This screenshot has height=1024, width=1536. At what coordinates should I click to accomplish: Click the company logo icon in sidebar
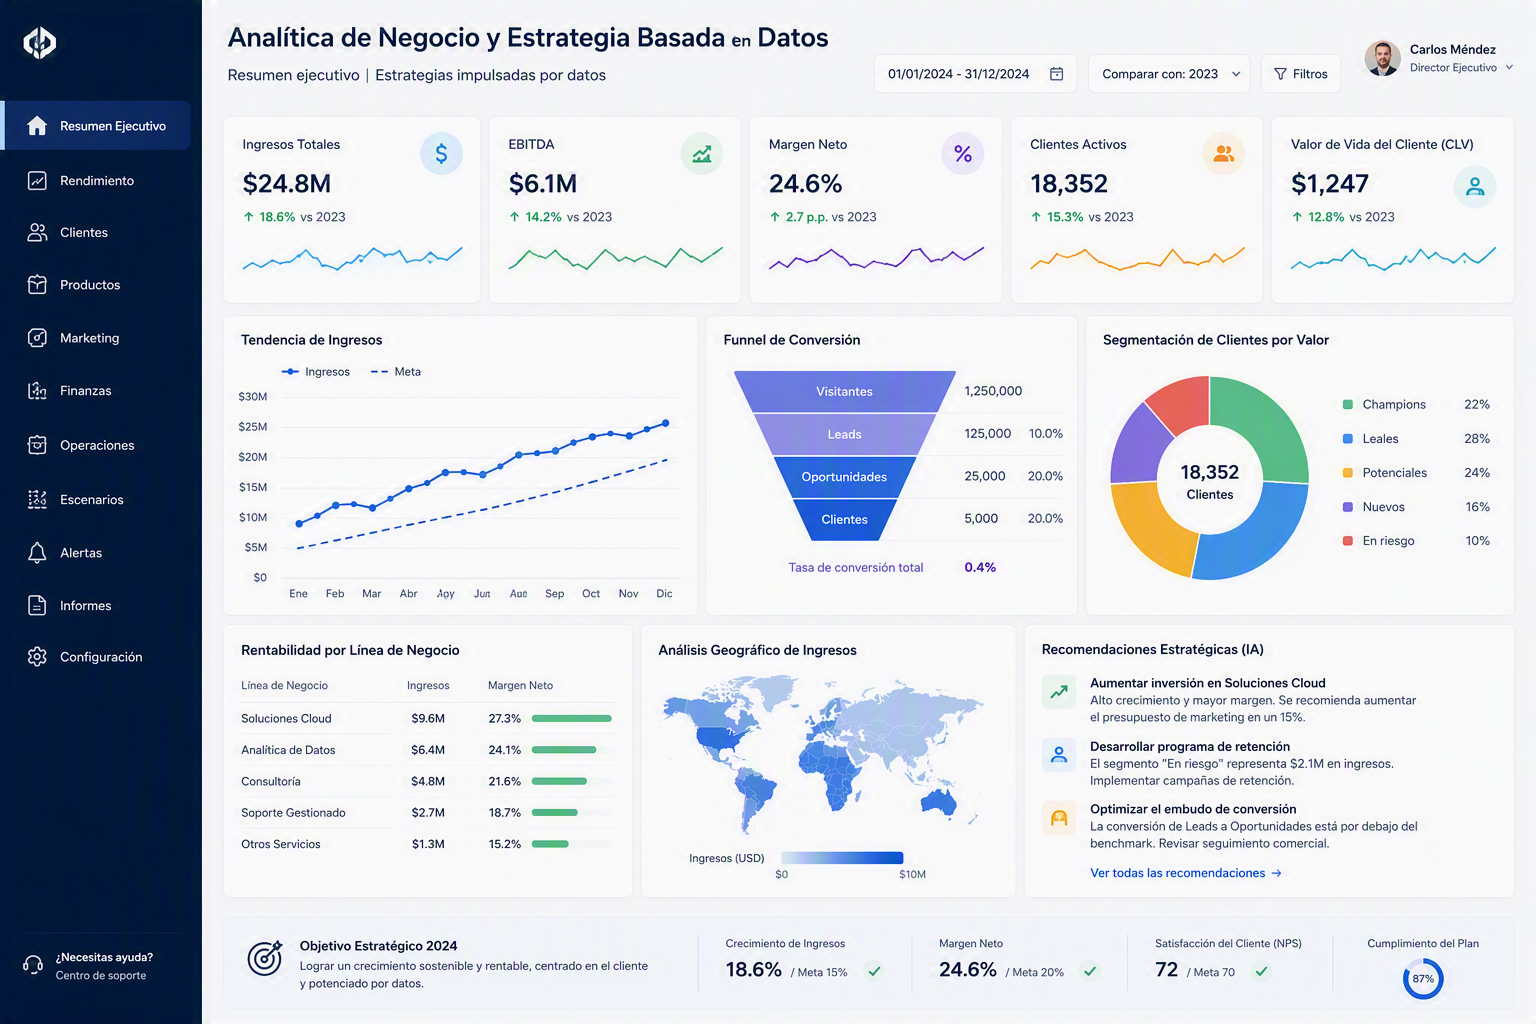pos(40,42)
